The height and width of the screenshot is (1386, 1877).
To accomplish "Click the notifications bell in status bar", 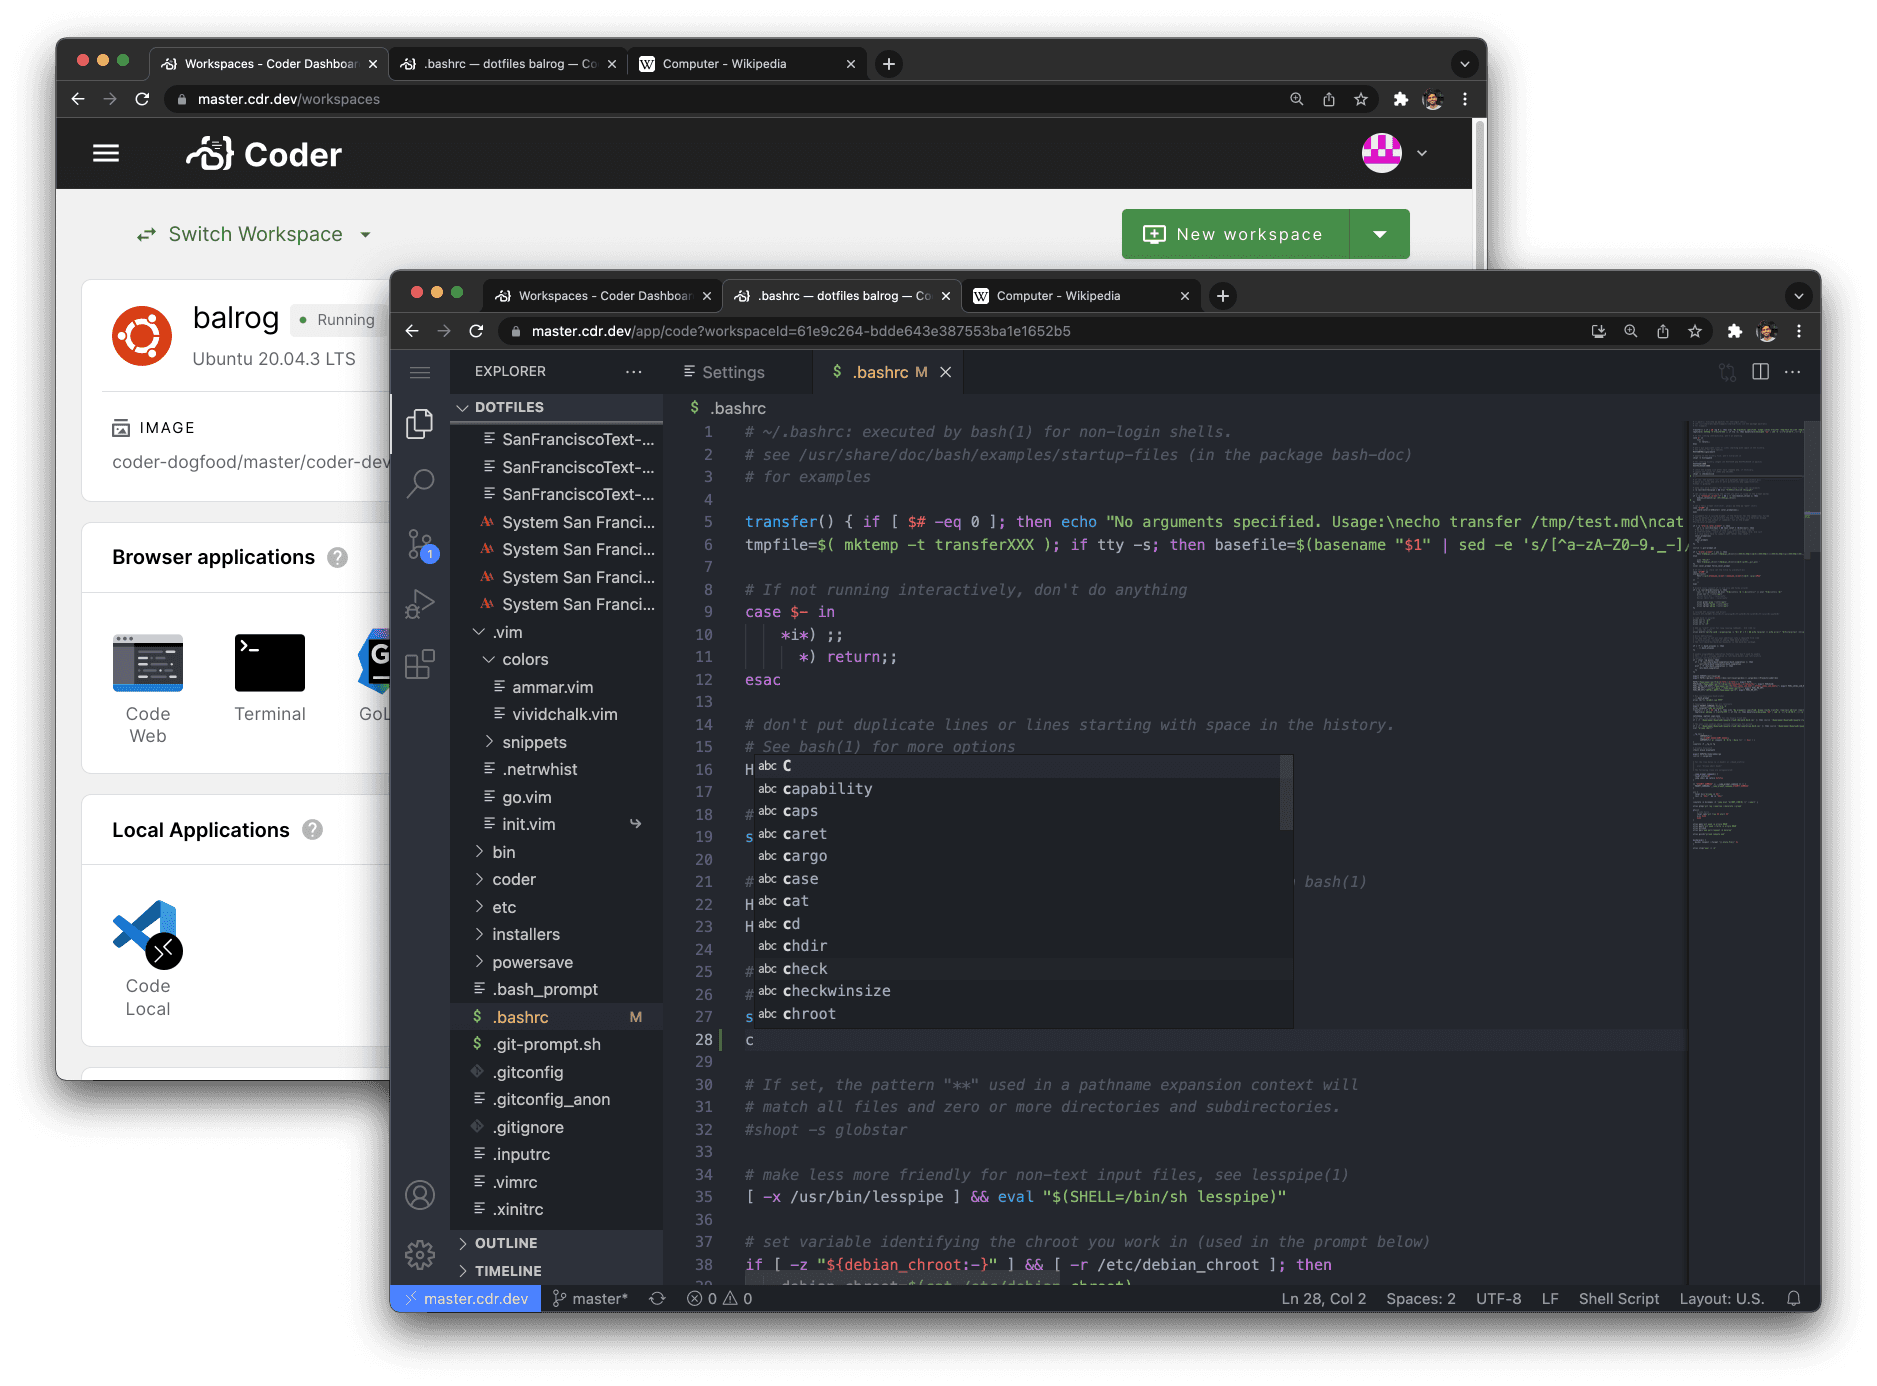I will click(x=1794, y=1299).
